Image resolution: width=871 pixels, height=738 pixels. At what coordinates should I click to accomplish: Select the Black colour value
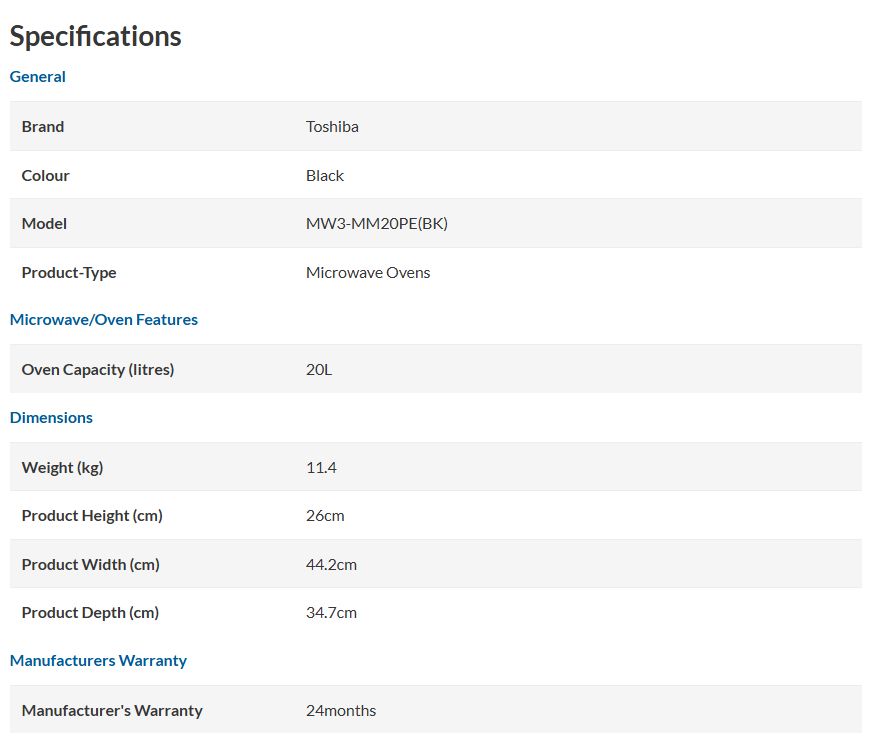click(x=325, y=175)
